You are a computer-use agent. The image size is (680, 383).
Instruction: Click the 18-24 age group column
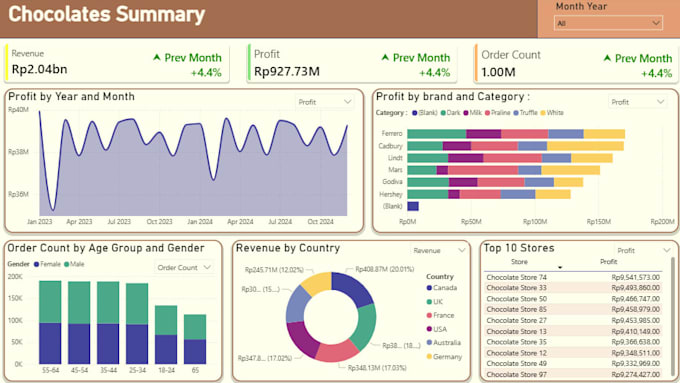tap(166, 334)
